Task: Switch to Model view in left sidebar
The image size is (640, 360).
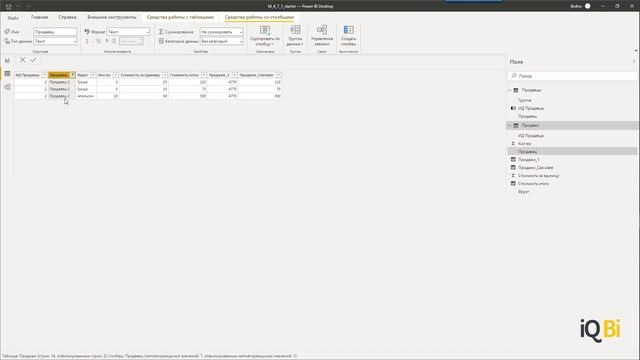Action: [7, 87]
